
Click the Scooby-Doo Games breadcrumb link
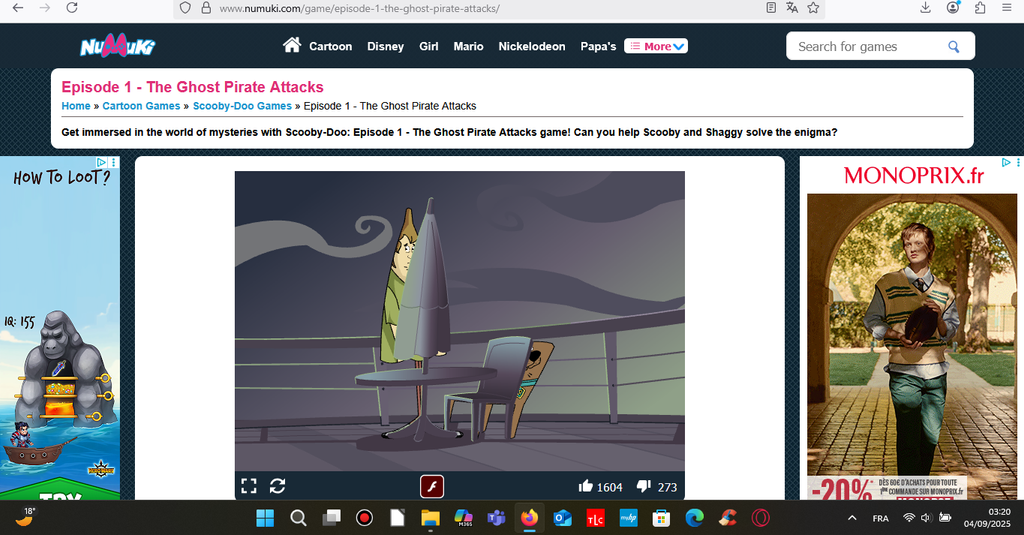[x=242, y=106]
